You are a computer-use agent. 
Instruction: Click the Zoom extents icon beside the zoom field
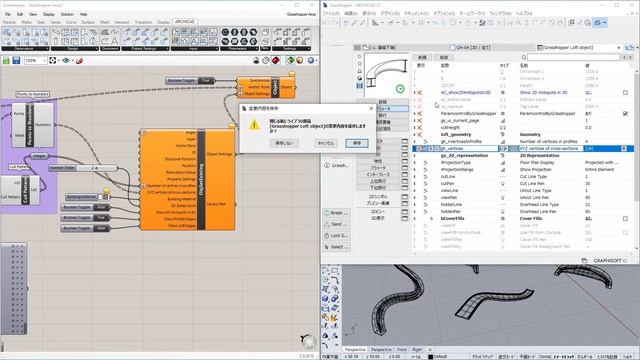(x=53, y=60)
